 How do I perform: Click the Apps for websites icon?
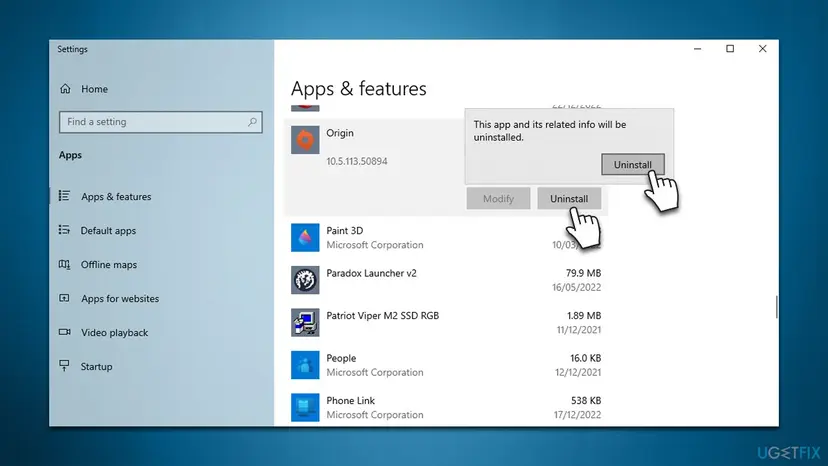click(64, 298)
